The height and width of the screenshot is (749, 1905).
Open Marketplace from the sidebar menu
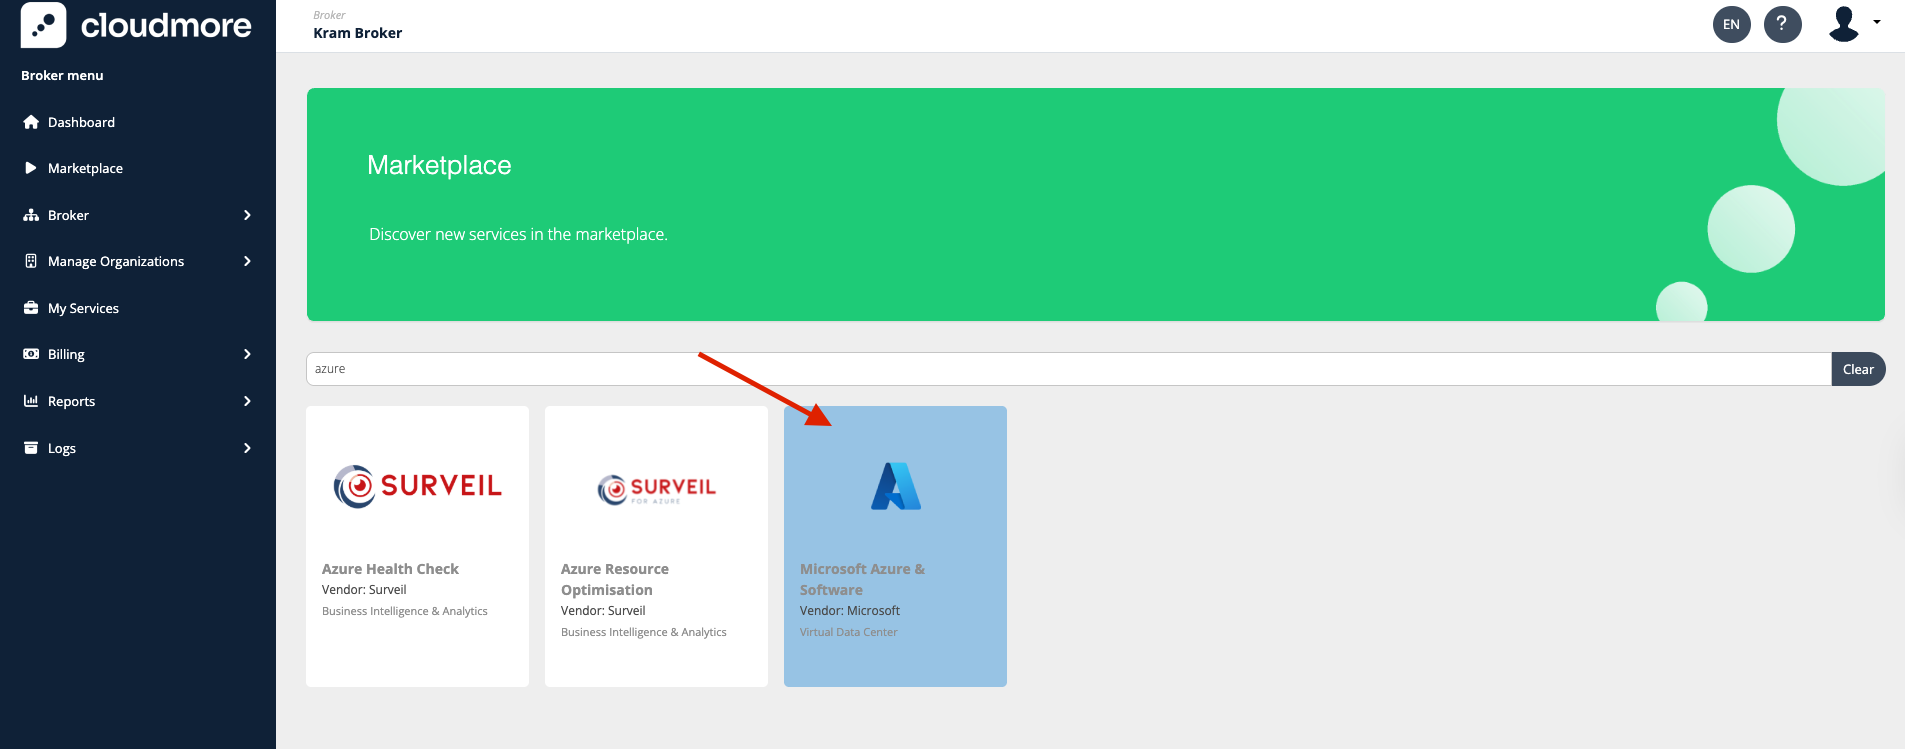[85, 168]
